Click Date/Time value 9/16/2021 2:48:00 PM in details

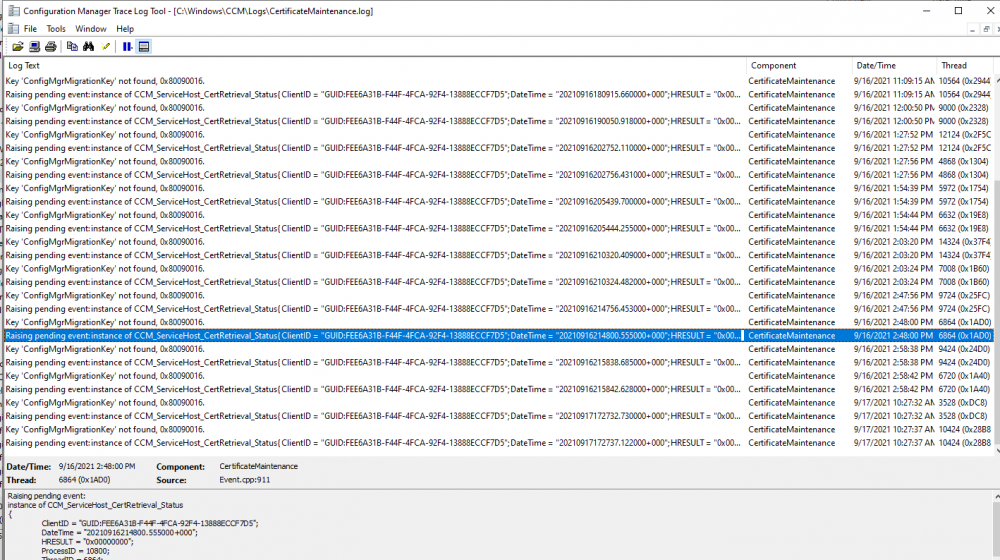[x=97, y=466]
